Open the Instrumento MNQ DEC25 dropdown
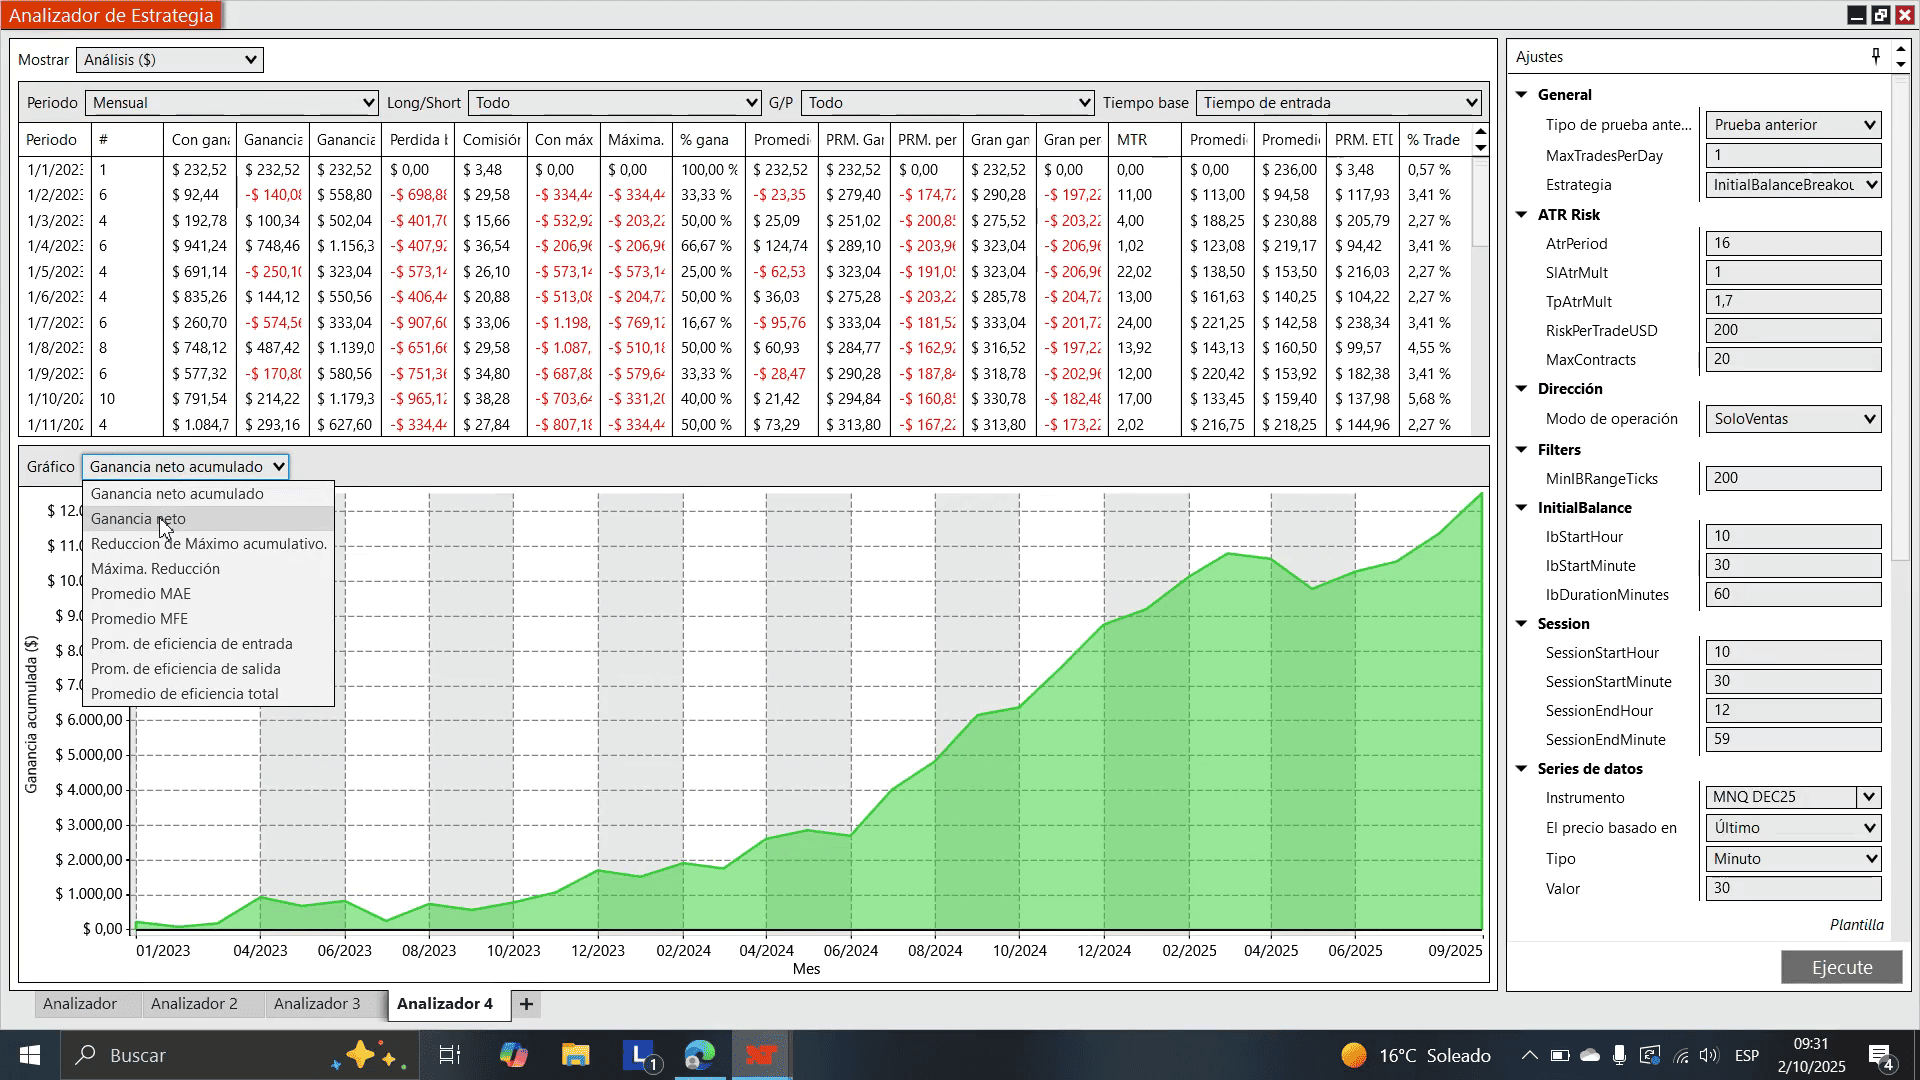The height and width of the screenshot is (1080, 1920). pos(1868,797)
